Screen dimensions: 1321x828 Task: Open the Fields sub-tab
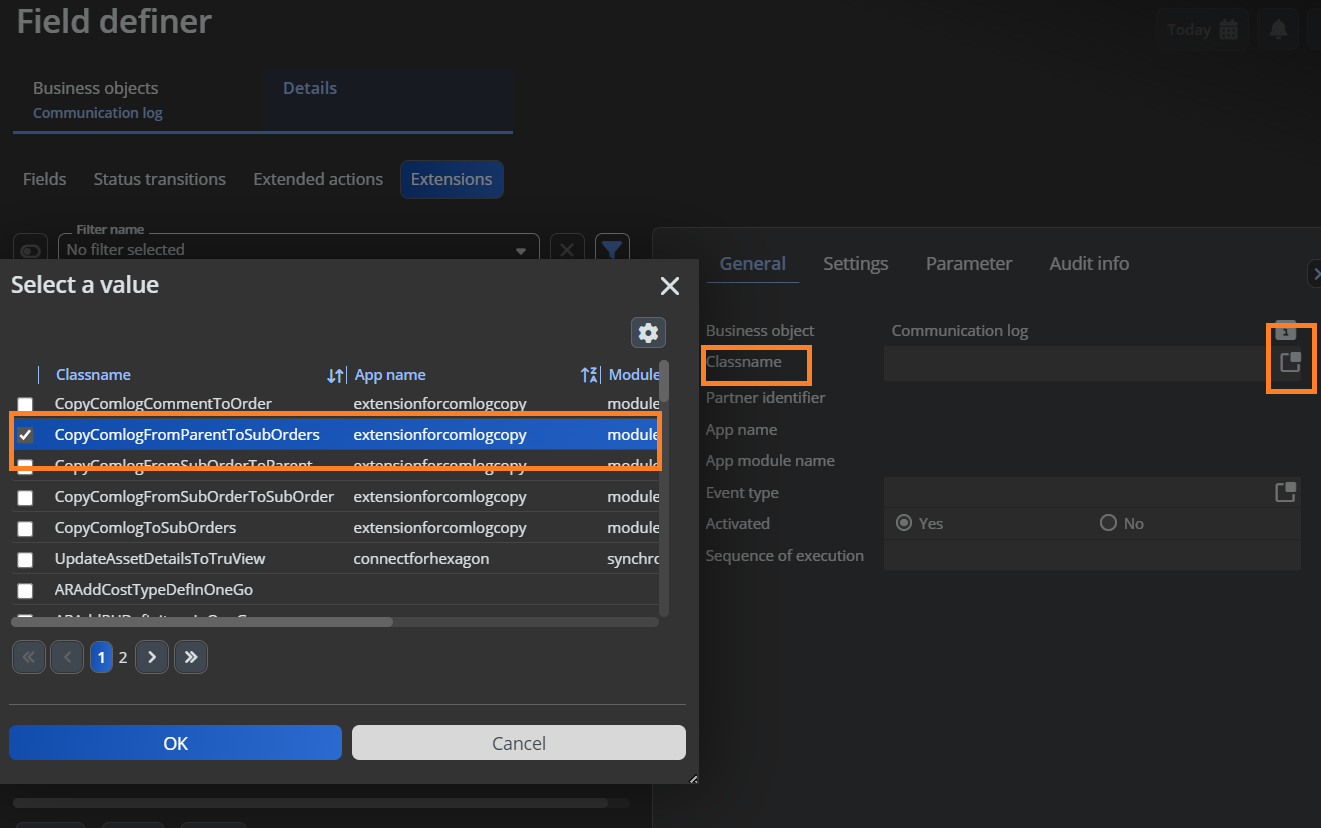pyautogui.click(x=45, y=179)
